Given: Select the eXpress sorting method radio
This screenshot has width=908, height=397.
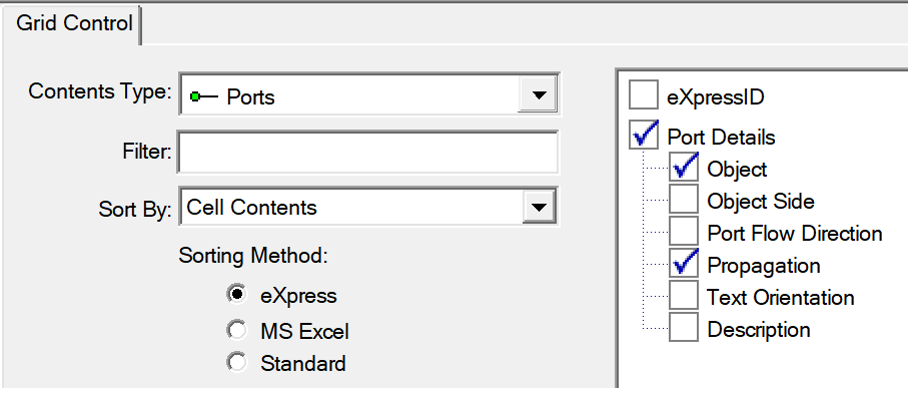Looking at the screenshot, I should click(x=237, y=295).
